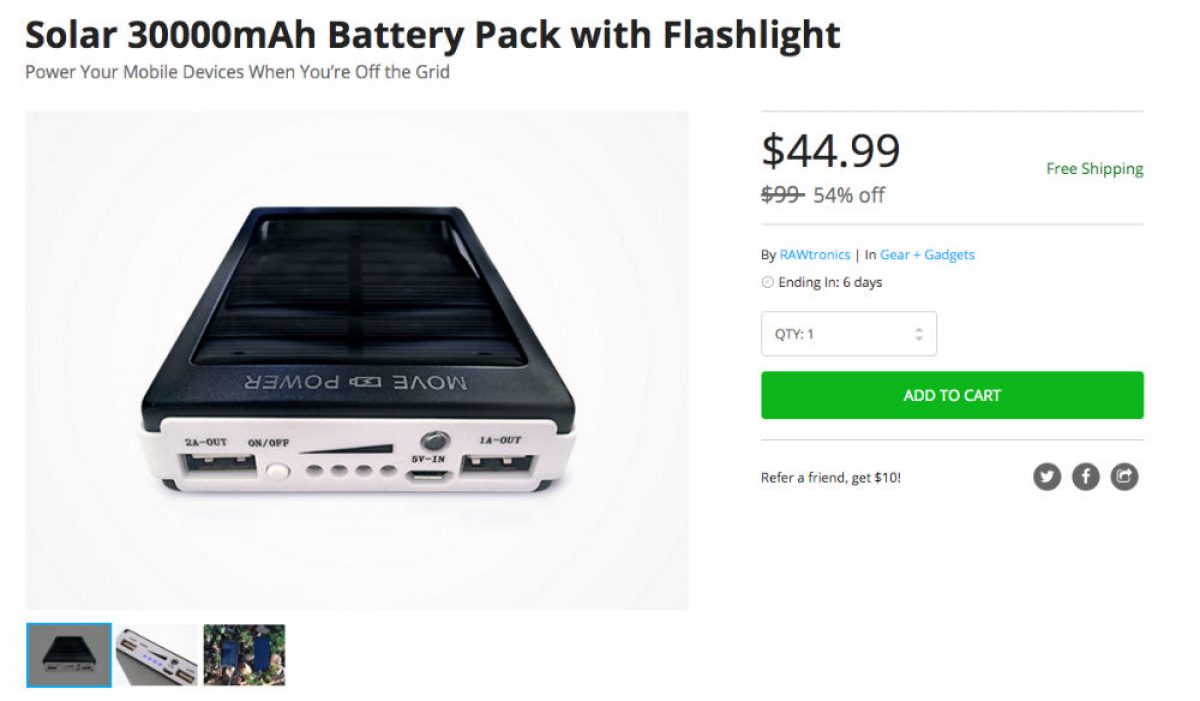Click the Free Shipping label

pos(1094,169)
